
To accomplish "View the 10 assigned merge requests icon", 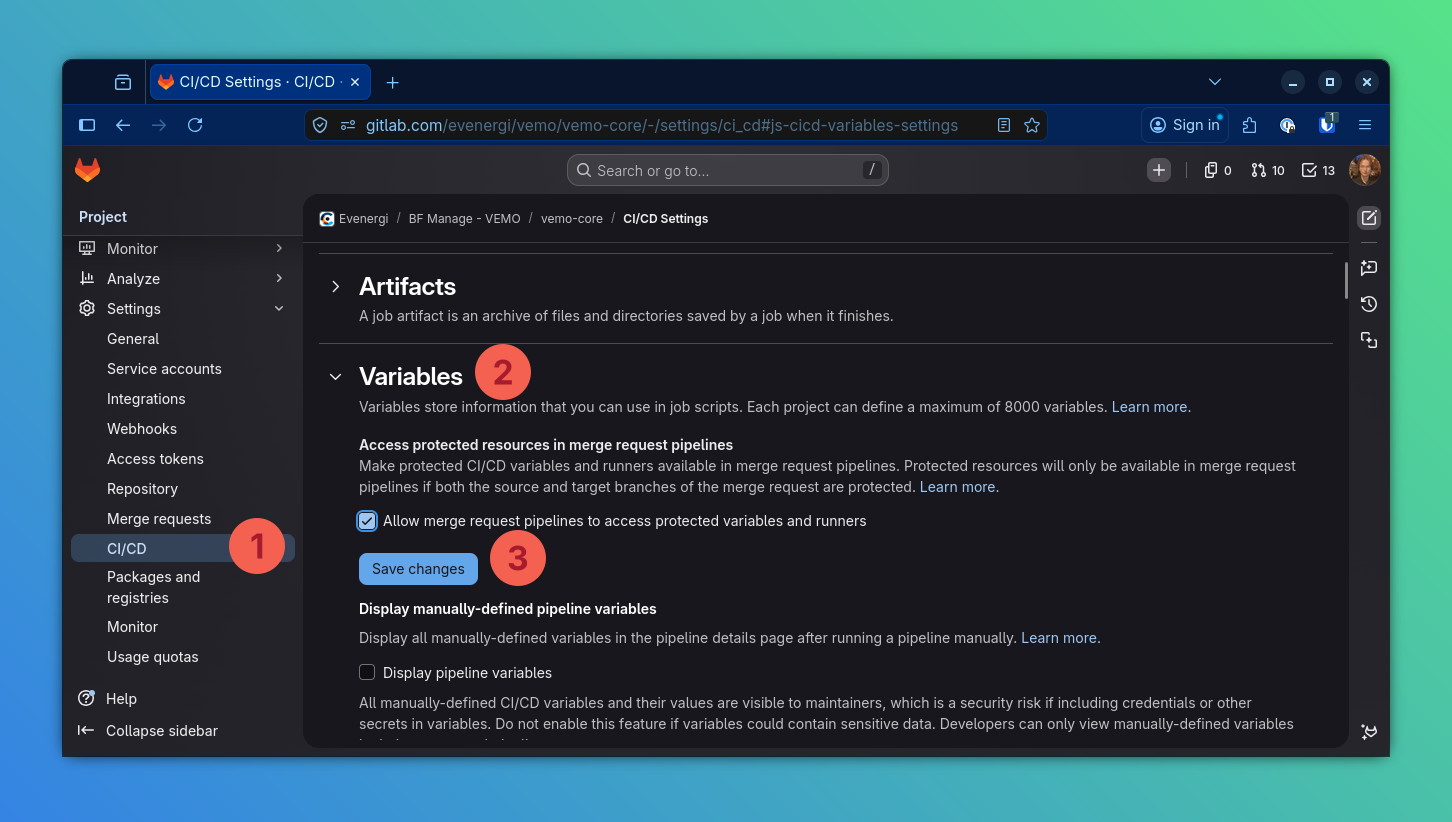I will click(1266, 170).
